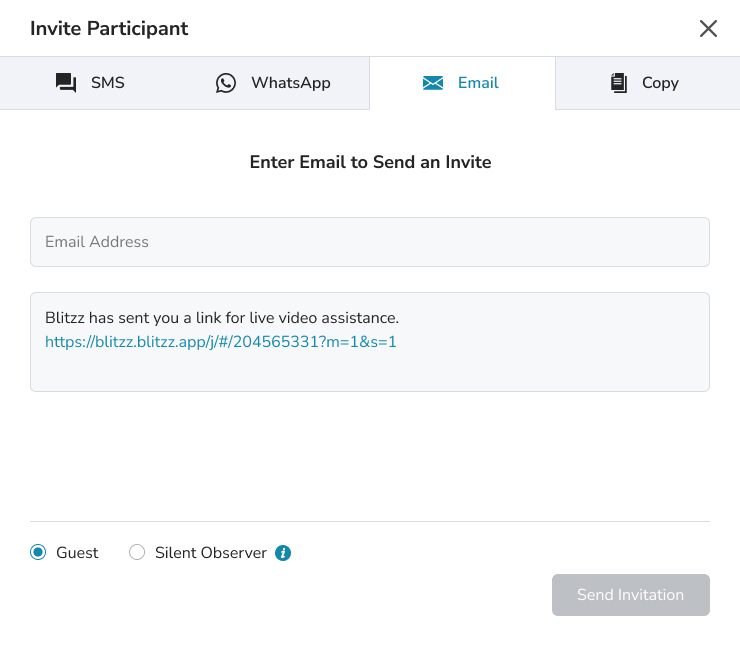740x646 pixels.
Task: Click the WhatsApp logo icon
Action: 226,83
